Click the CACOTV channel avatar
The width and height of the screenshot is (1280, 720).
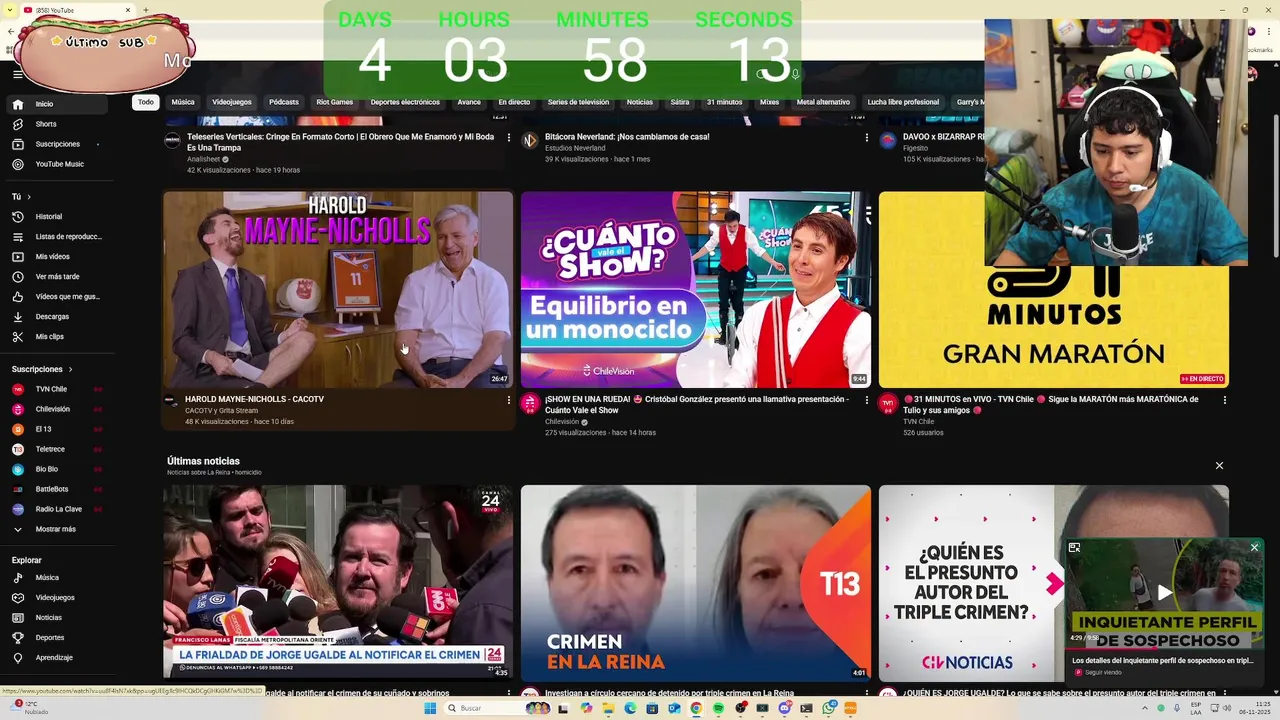[172, 402]
